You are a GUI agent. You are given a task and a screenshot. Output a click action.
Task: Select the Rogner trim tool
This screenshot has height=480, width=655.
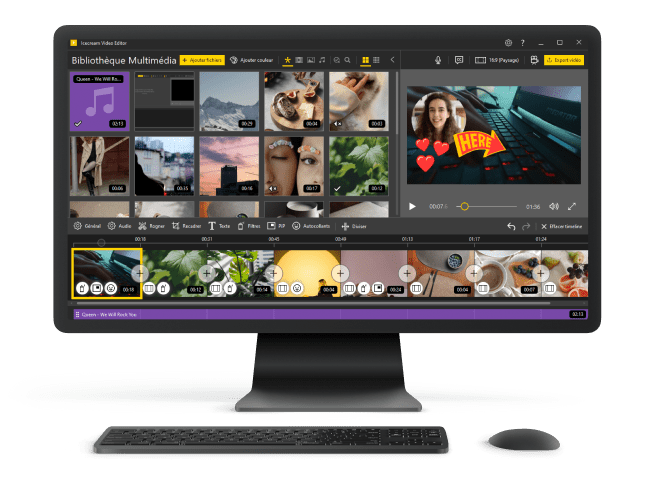tap(151, 226)
